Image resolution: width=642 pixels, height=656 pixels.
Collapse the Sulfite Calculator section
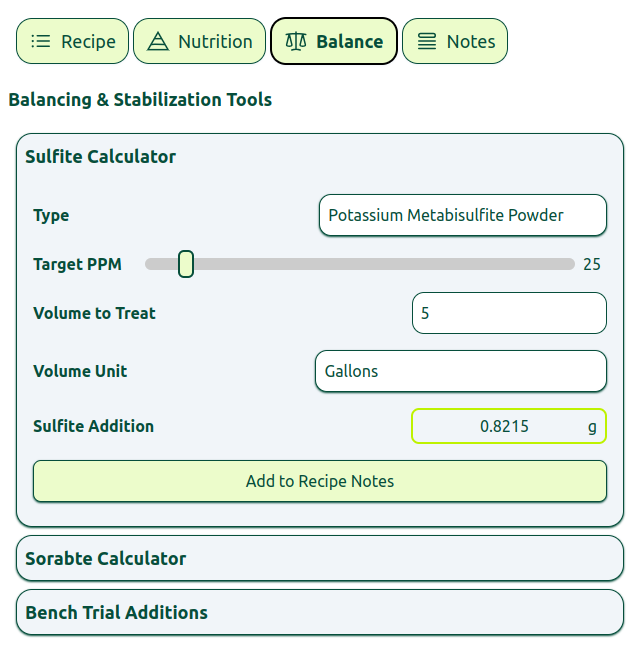(100, 157)
